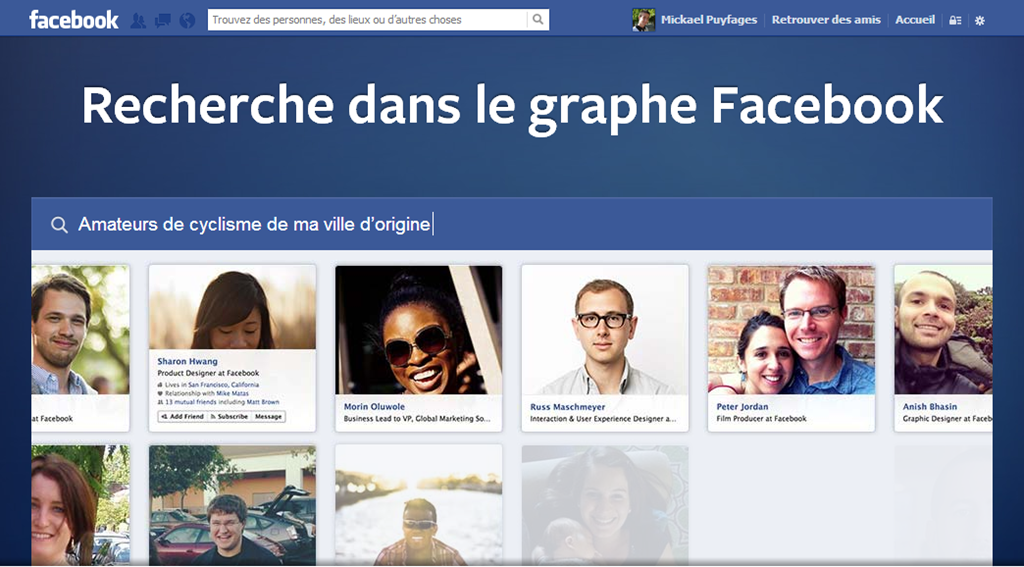Open messages icon in top bar
This screenshot has width=1024, height=567.
163,20
